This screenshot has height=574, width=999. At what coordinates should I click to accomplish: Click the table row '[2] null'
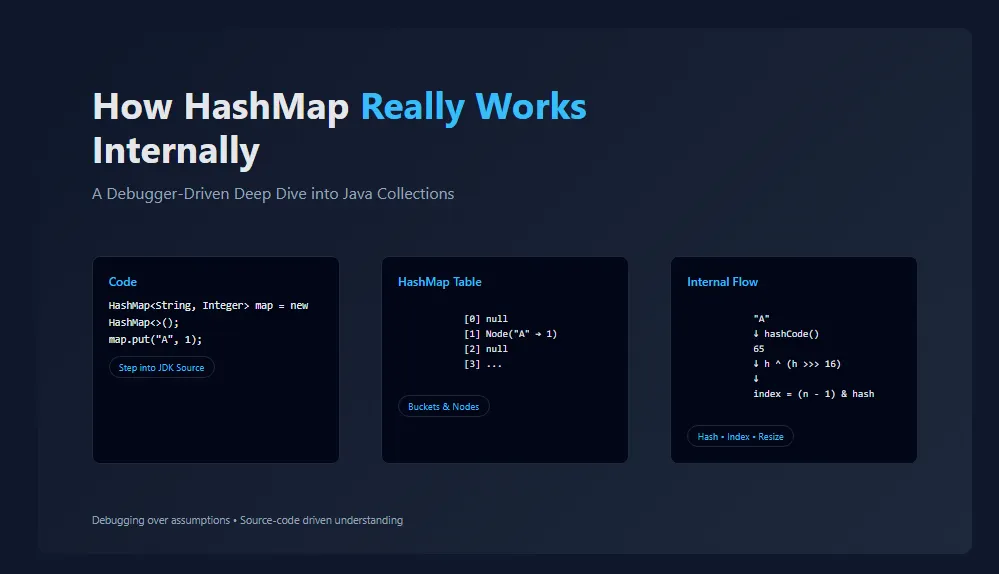(x=485, y=349)
